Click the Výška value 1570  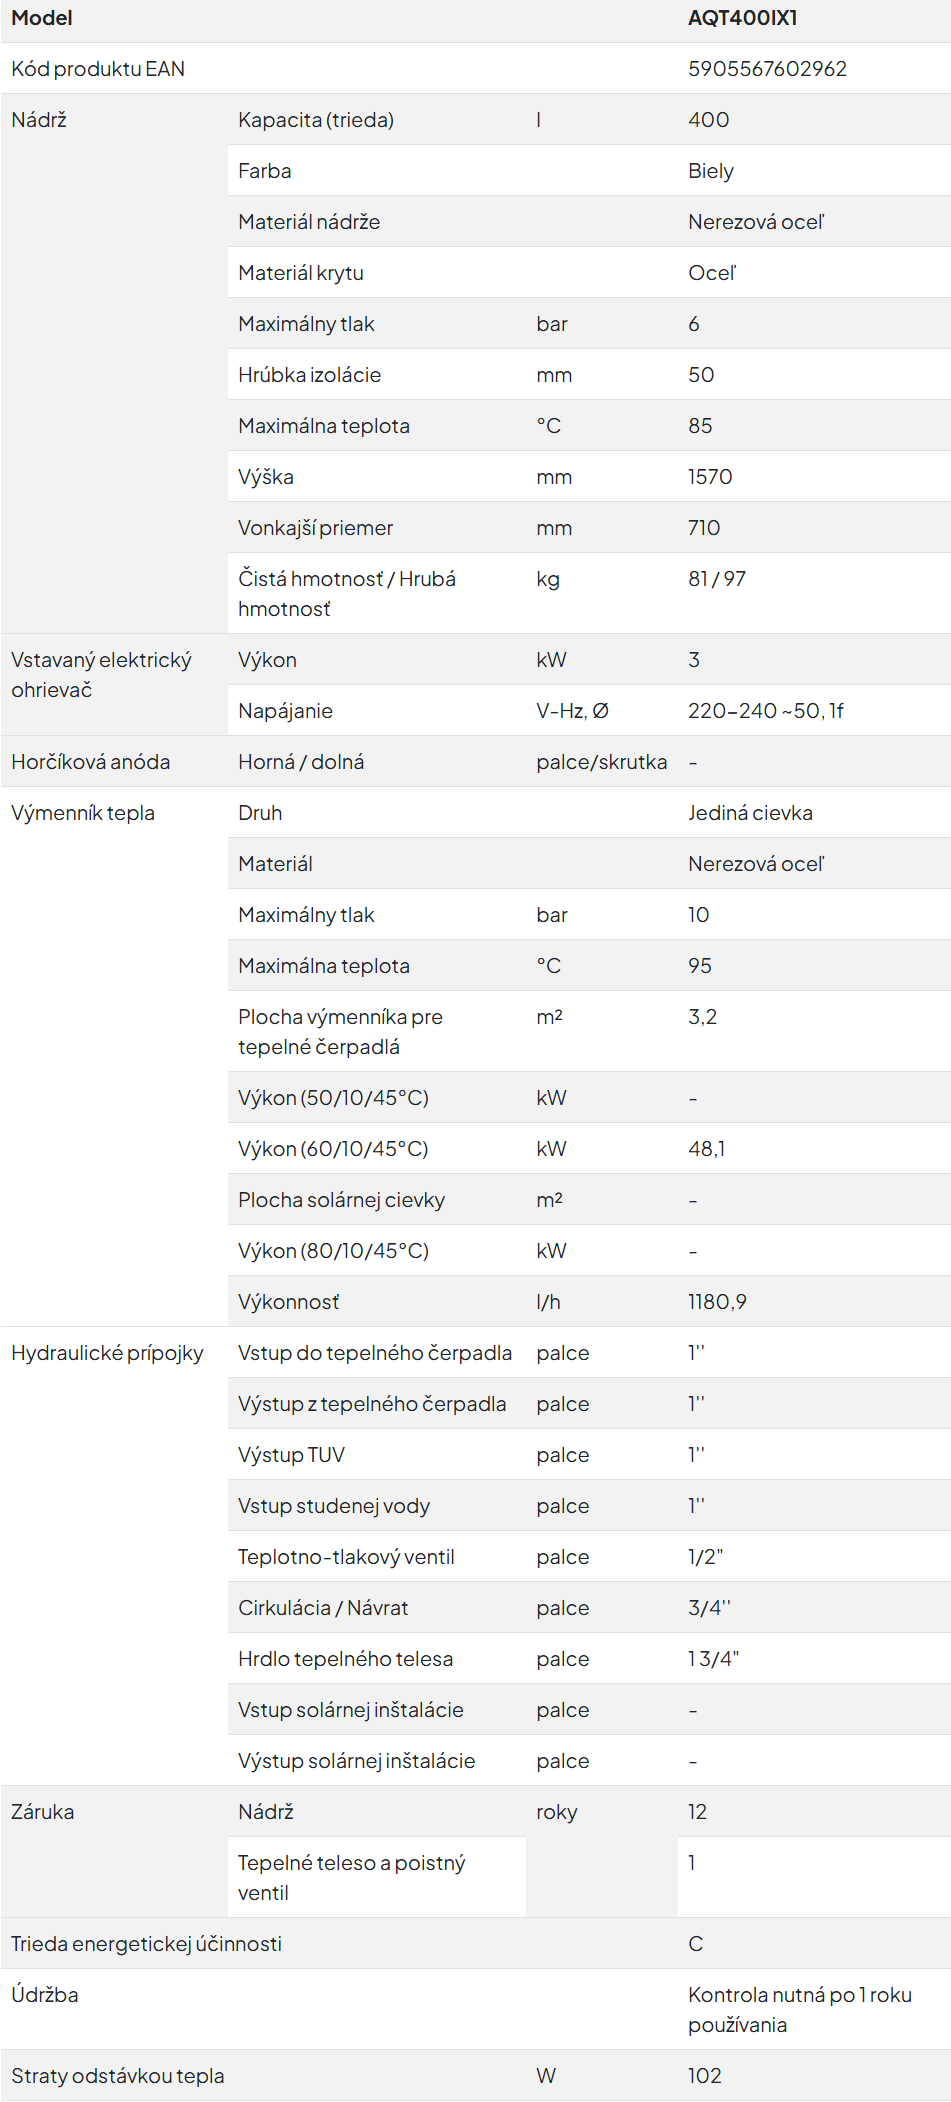coord(710,477)
